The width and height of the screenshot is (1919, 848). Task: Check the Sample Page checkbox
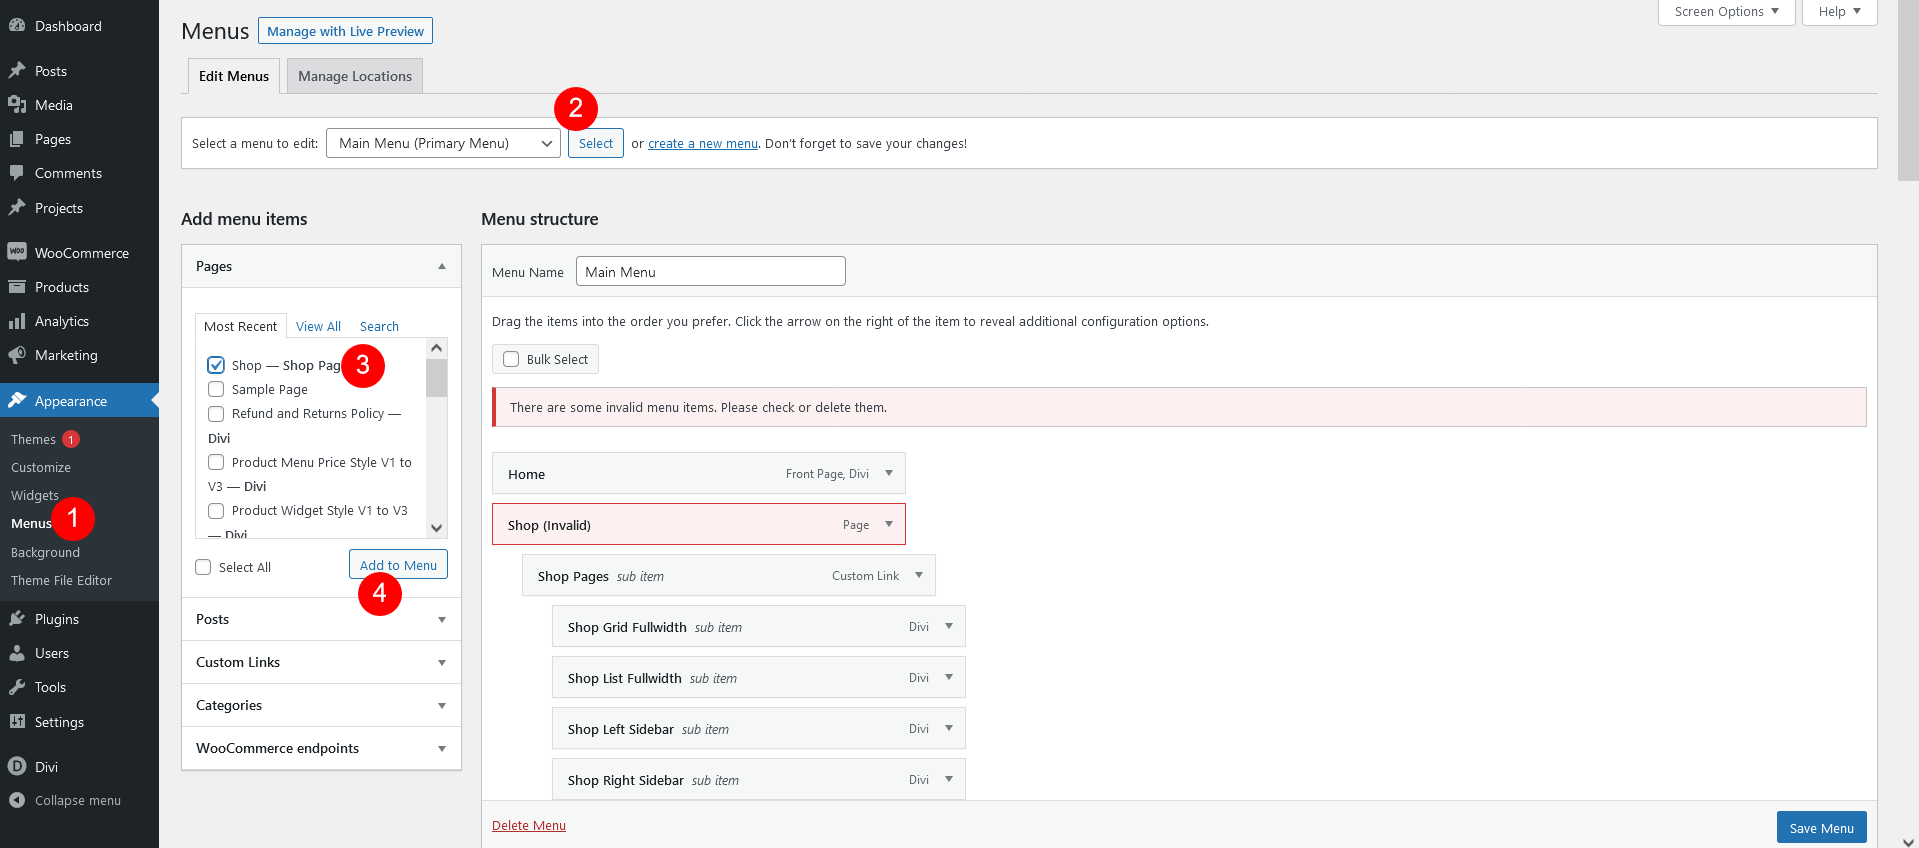point(216,389)
